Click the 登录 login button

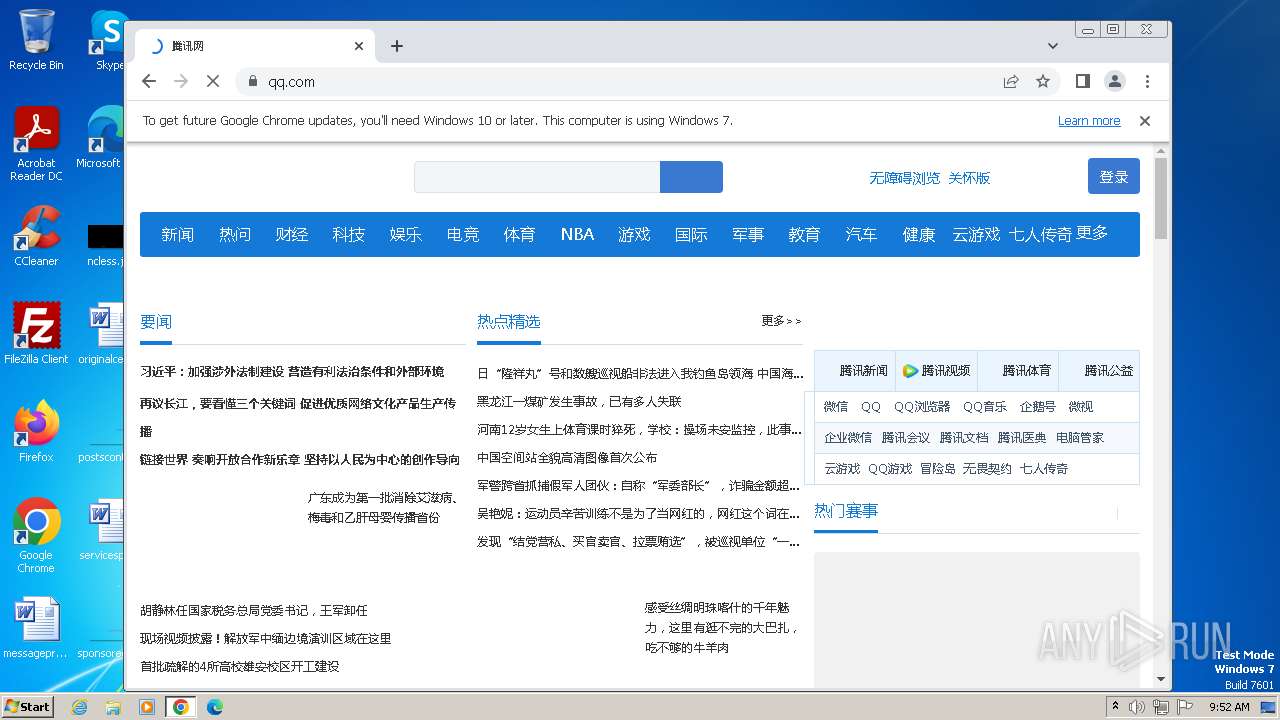click(x=1114, y=177)
